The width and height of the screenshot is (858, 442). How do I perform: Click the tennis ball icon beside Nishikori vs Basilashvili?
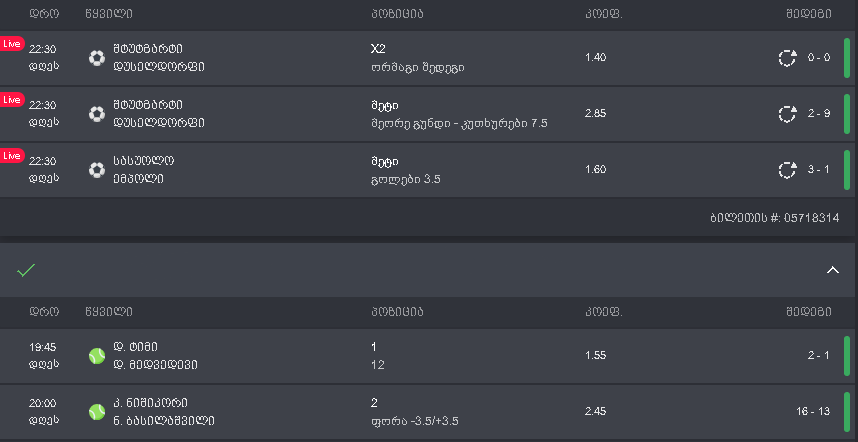coord(97,411)
